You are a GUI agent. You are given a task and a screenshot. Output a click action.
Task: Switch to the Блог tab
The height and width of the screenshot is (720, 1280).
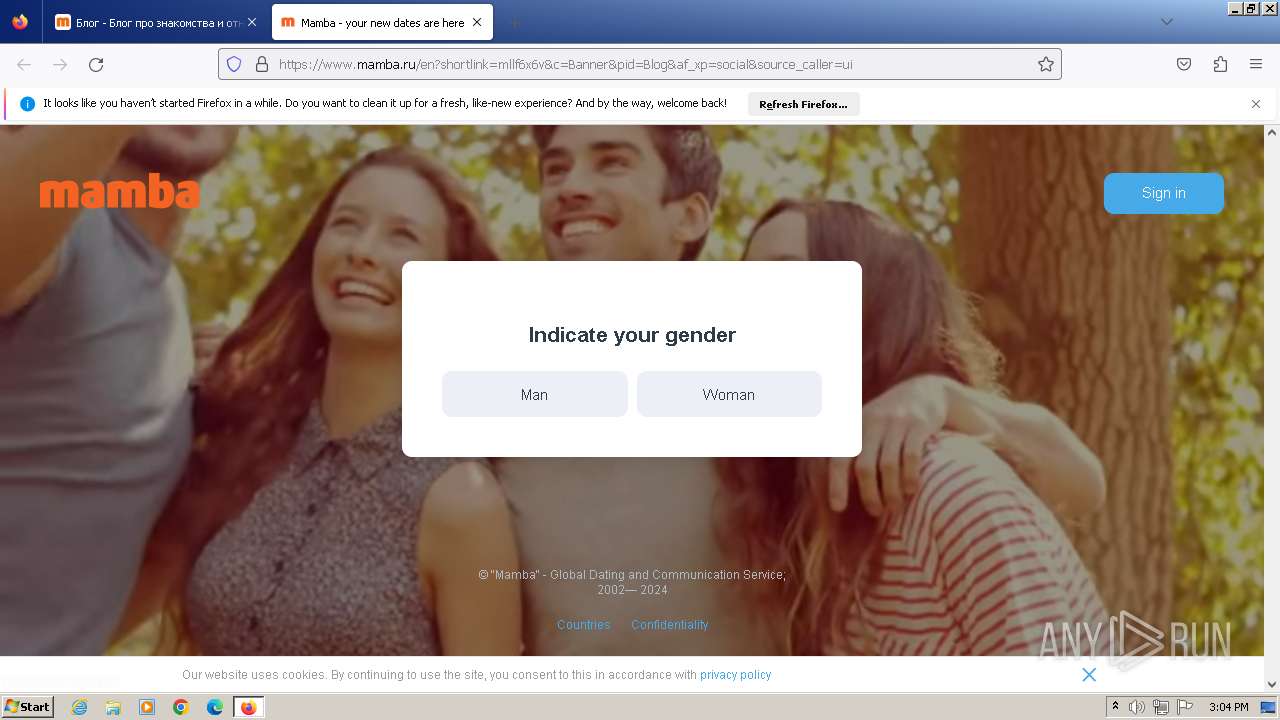coord(155,22)
